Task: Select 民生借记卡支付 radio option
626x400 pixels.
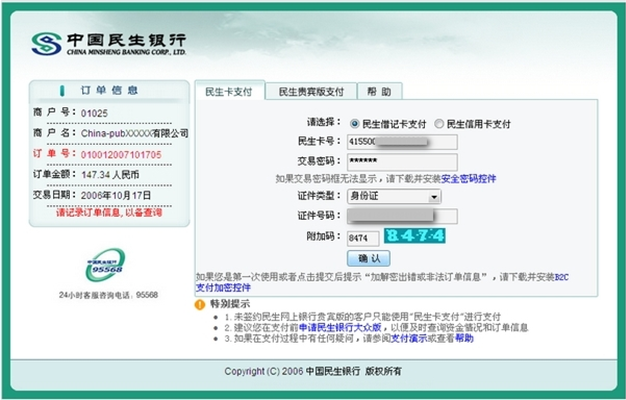Action: (x=354, y=124)
